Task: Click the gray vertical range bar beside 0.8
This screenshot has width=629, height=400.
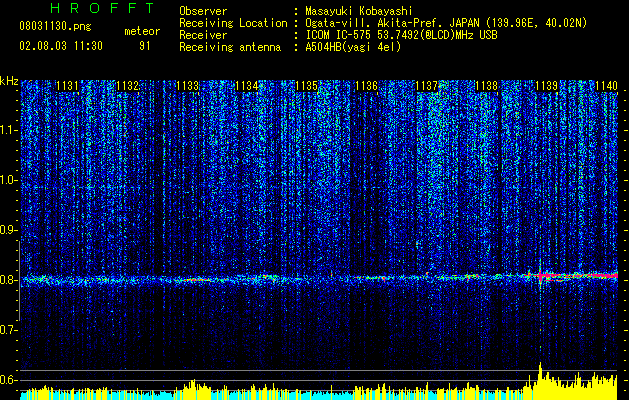Action: click(x=19, y=281)
